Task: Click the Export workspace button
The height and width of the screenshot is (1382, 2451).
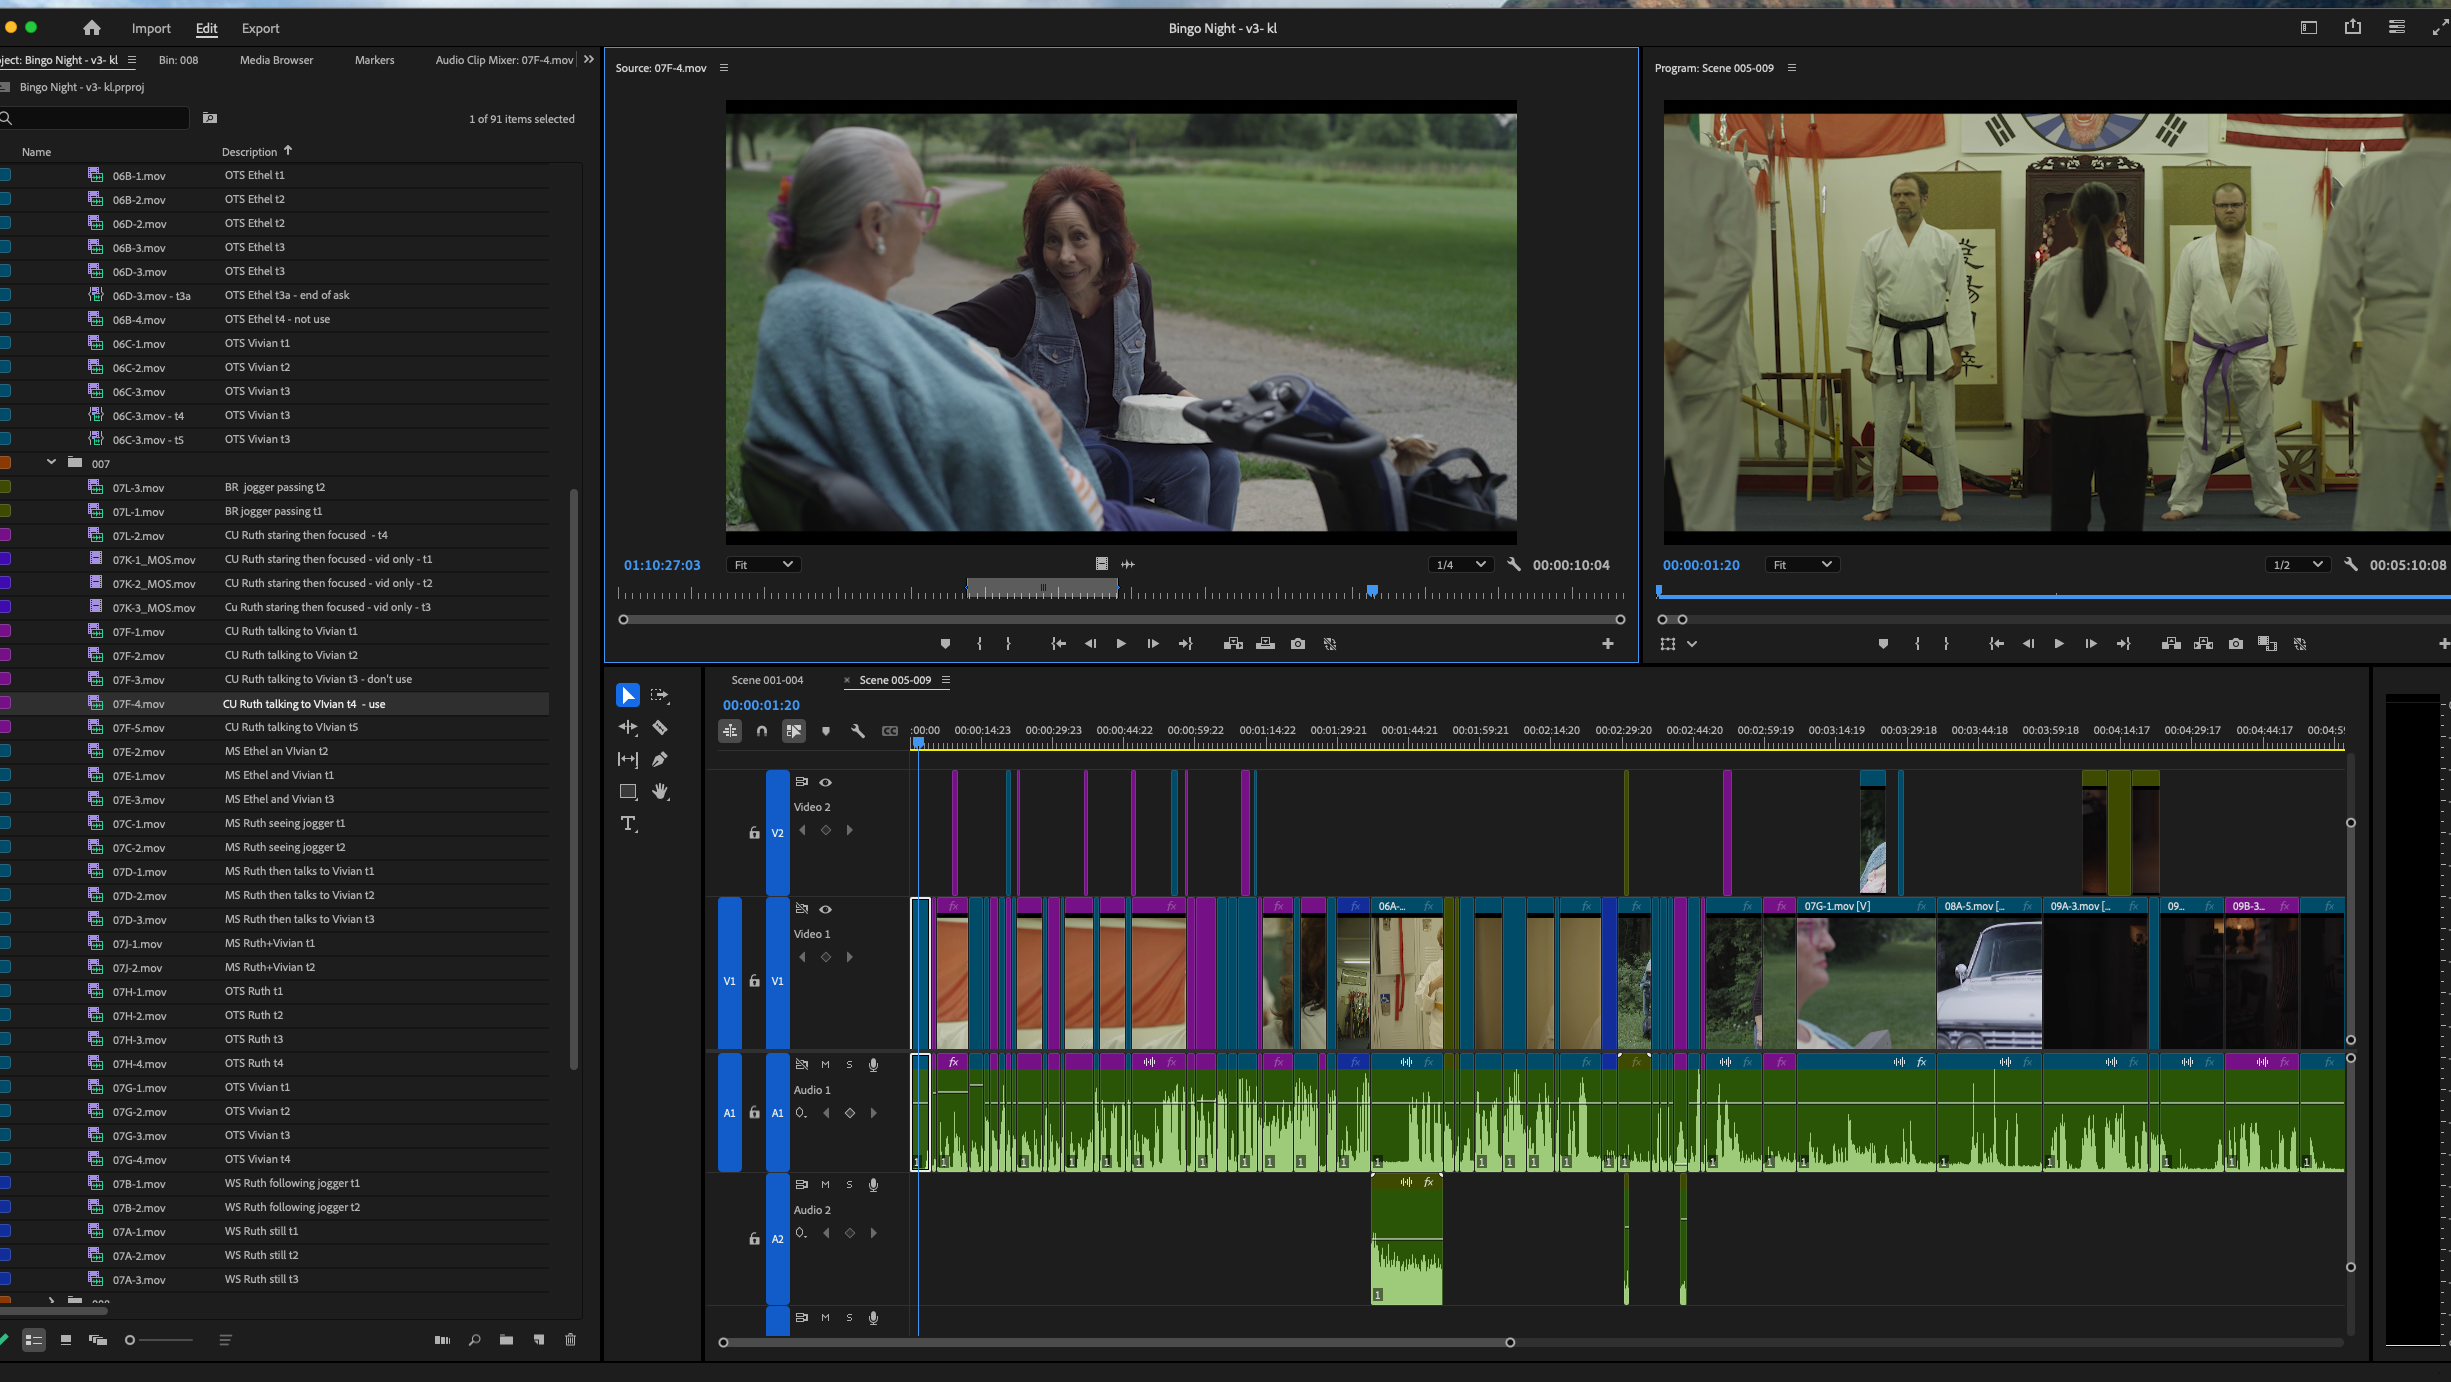Action: click(260, 28)
